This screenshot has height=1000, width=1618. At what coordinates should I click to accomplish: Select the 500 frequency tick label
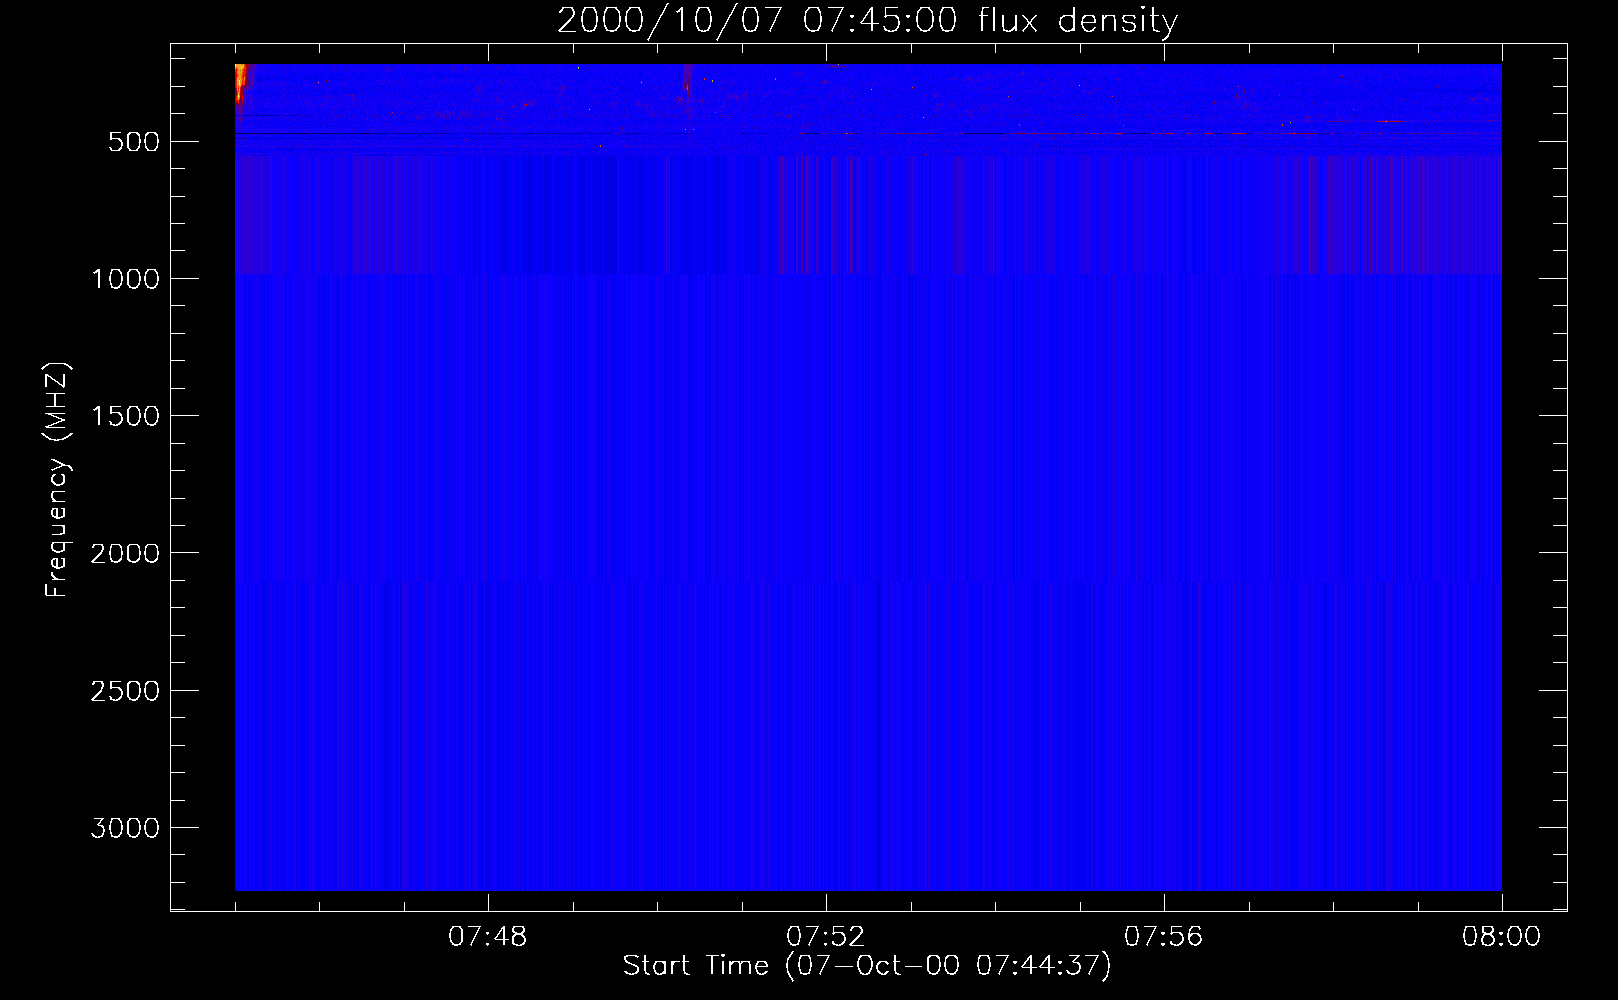pos(134,142)
